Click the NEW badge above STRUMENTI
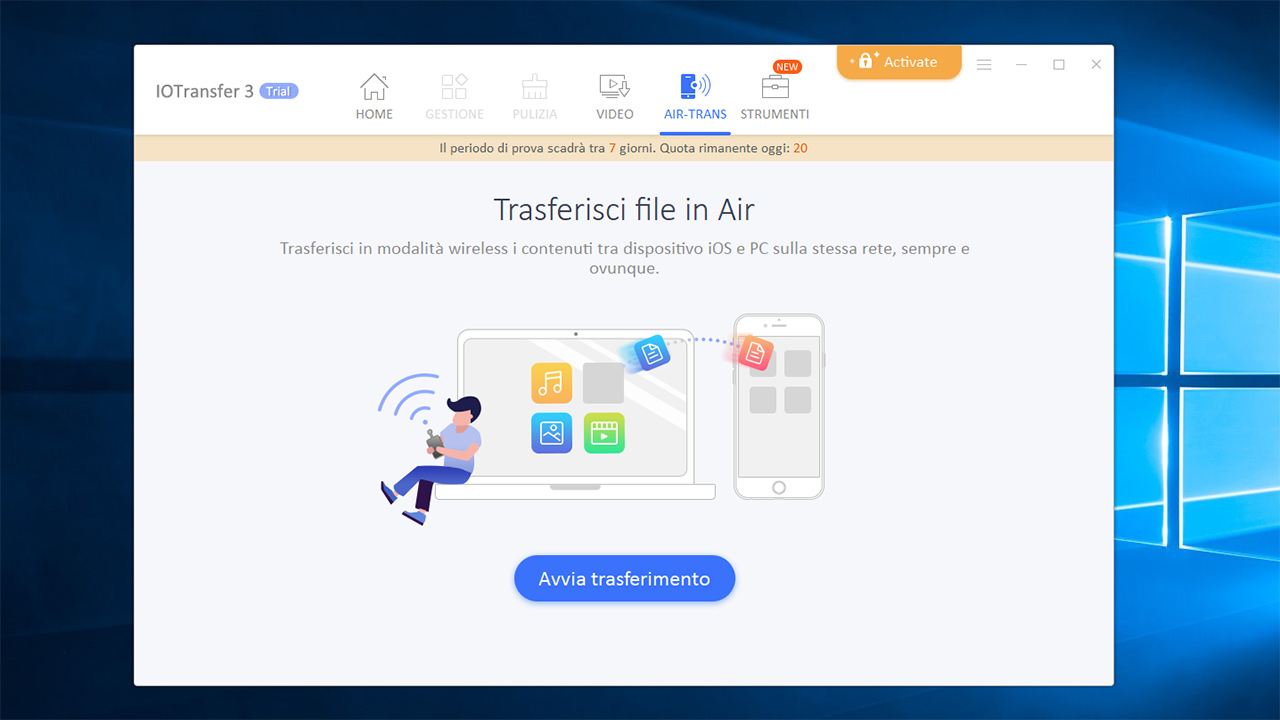 [x=787, y=67]
